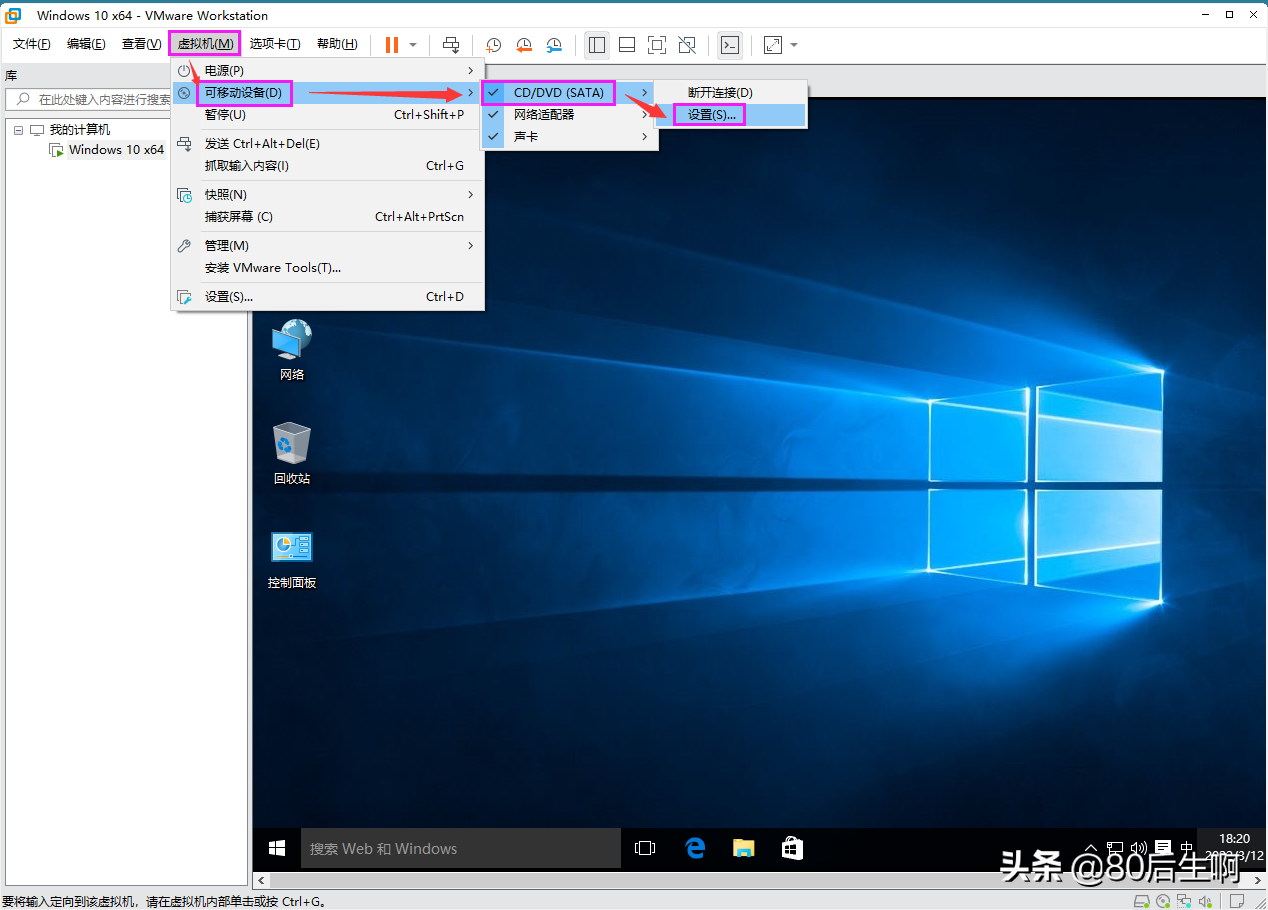This screenshot has width=1268, height=910.
Task: Toggle the thumbnail bar view icon
Action: tap(627, 45)
